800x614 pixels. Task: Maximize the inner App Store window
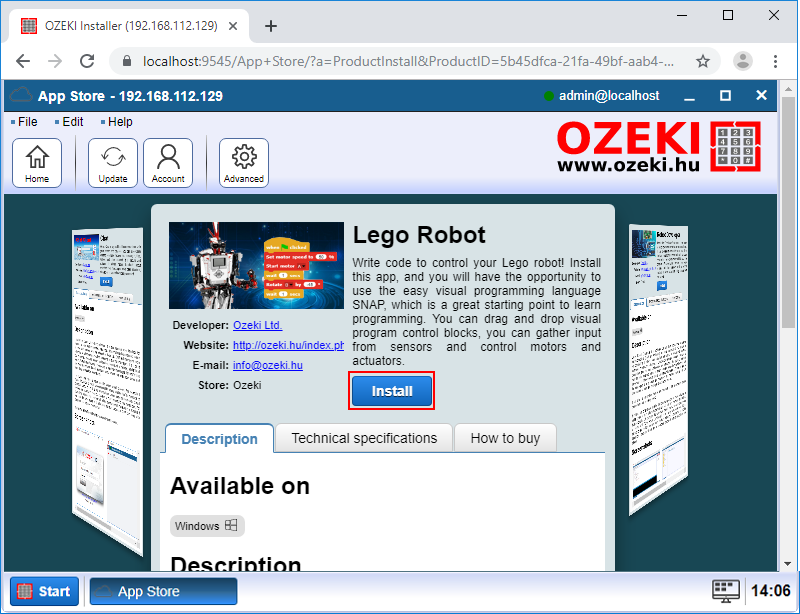[x=726, y=96]
